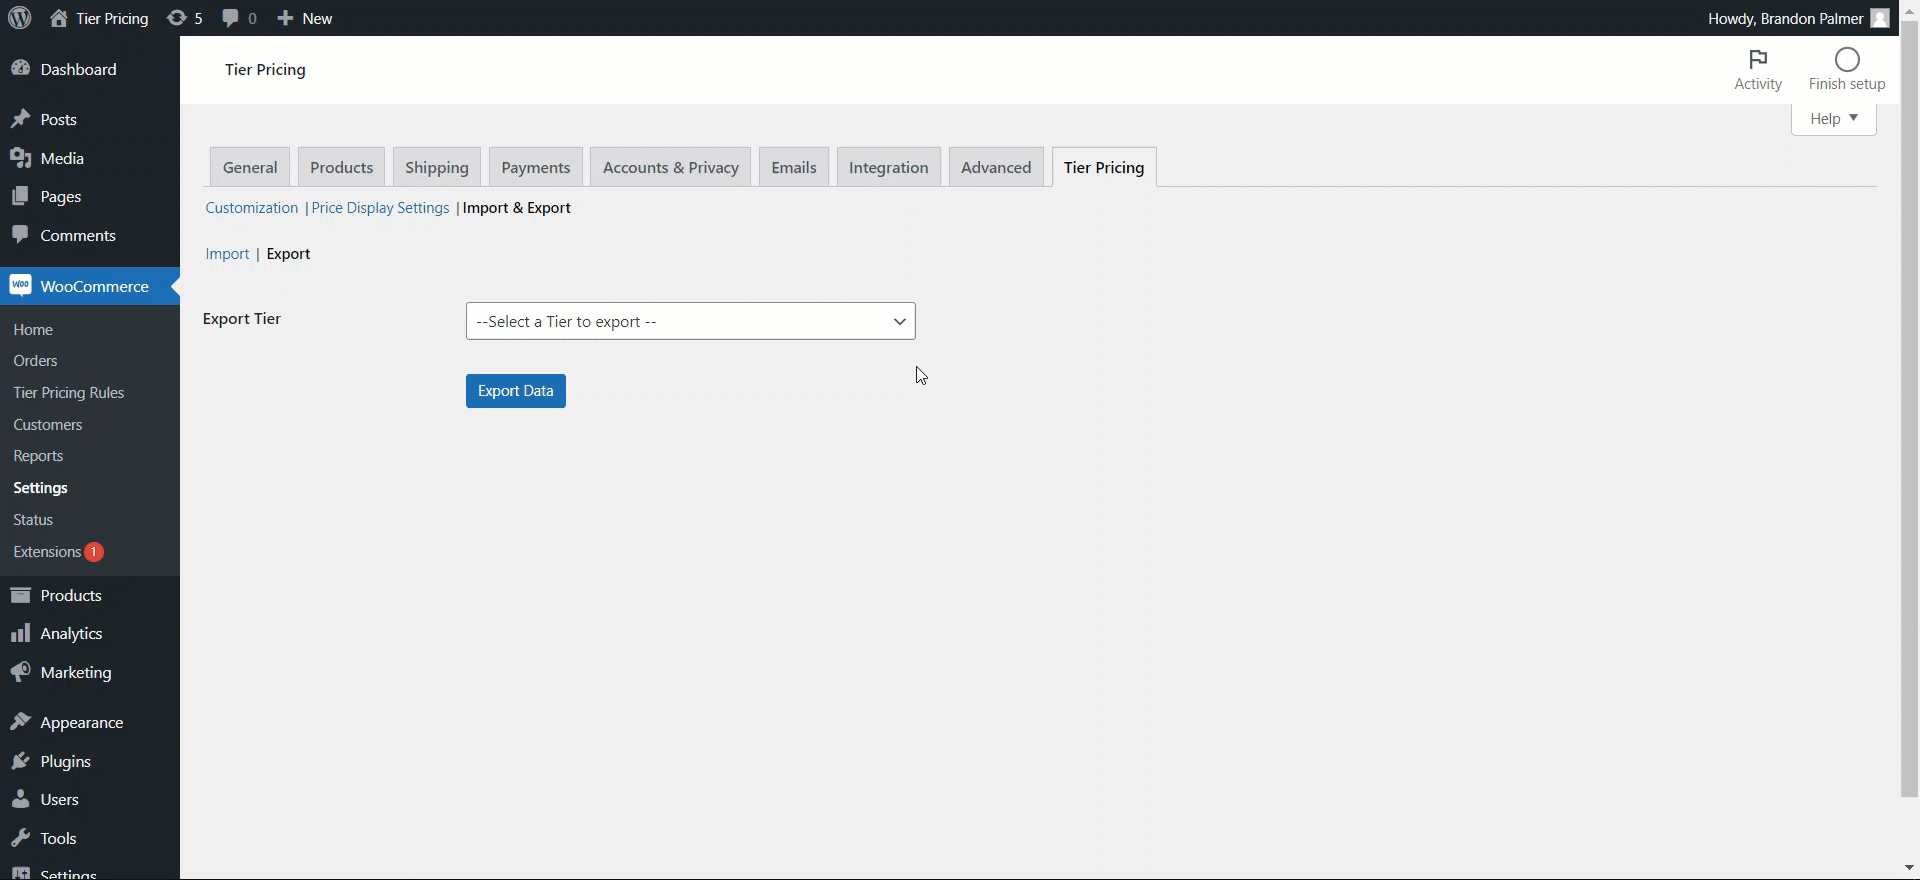Open the Status submenu item
The height and width of the screenshot is (880, 1920).
point(33,520)
